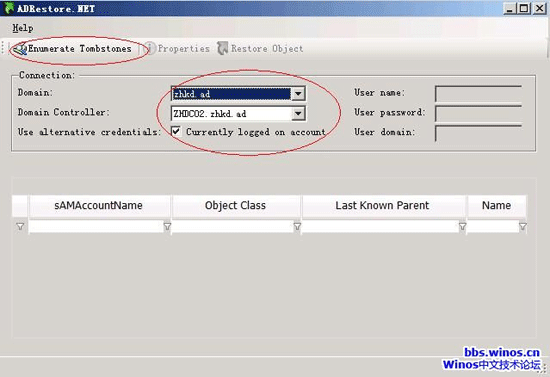Click the Restore Object toolbar button
The width and height of the screenshot is (550, 377).
pos(260,49)
